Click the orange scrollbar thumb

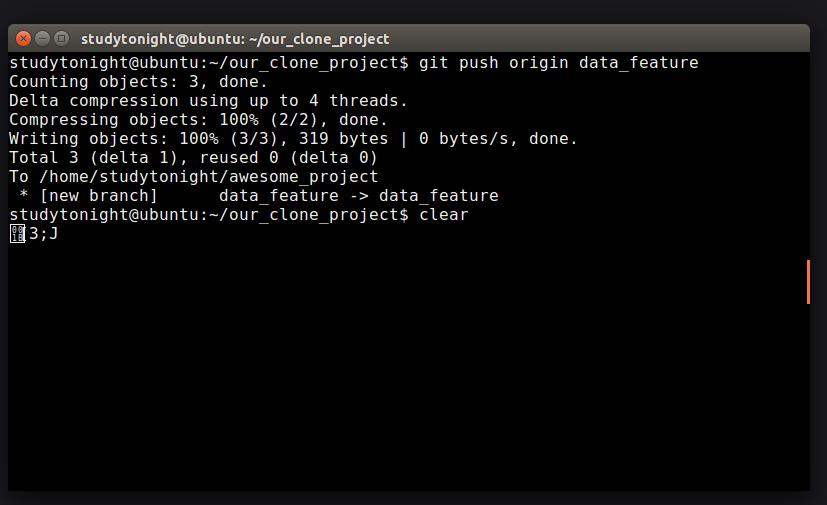pos(808,282)
